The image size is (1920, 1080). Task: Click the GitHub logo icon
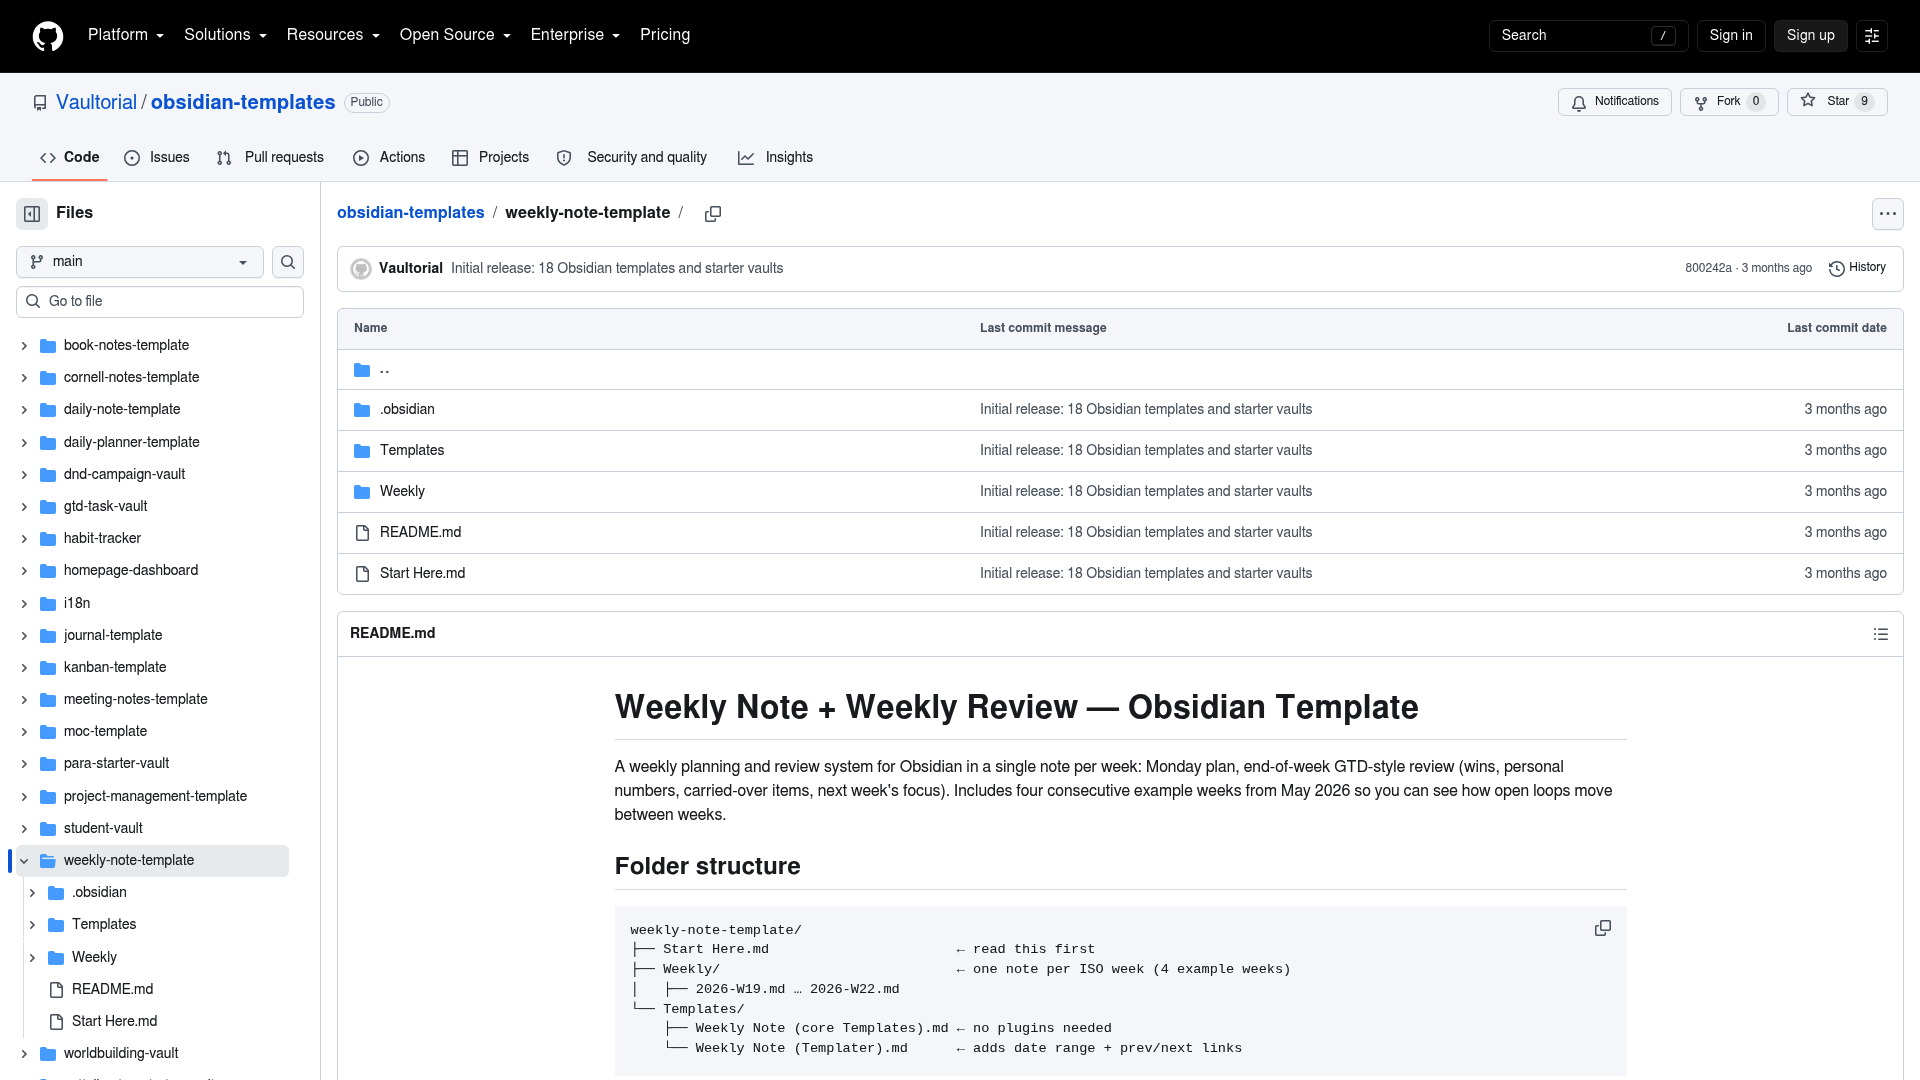point(48,36)
